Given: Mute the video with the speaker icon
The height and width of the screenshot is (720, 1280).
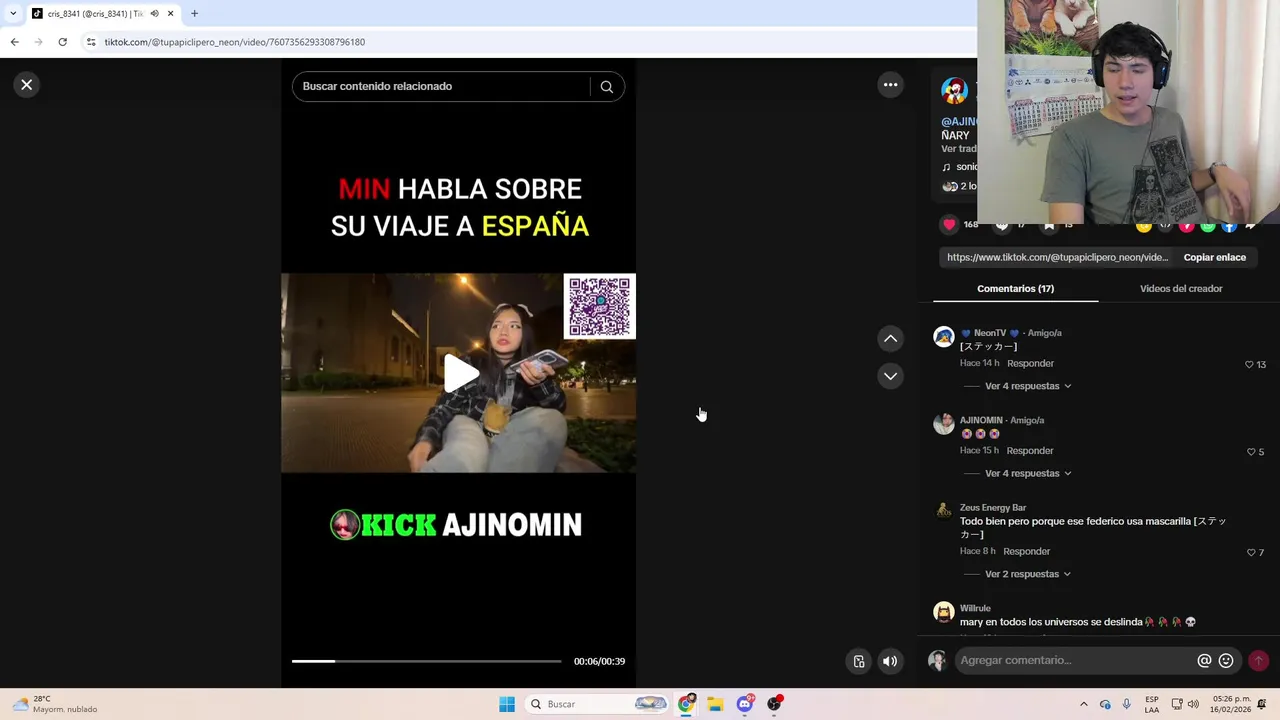Looking at the screenshot, I should [x=889, y=661].
